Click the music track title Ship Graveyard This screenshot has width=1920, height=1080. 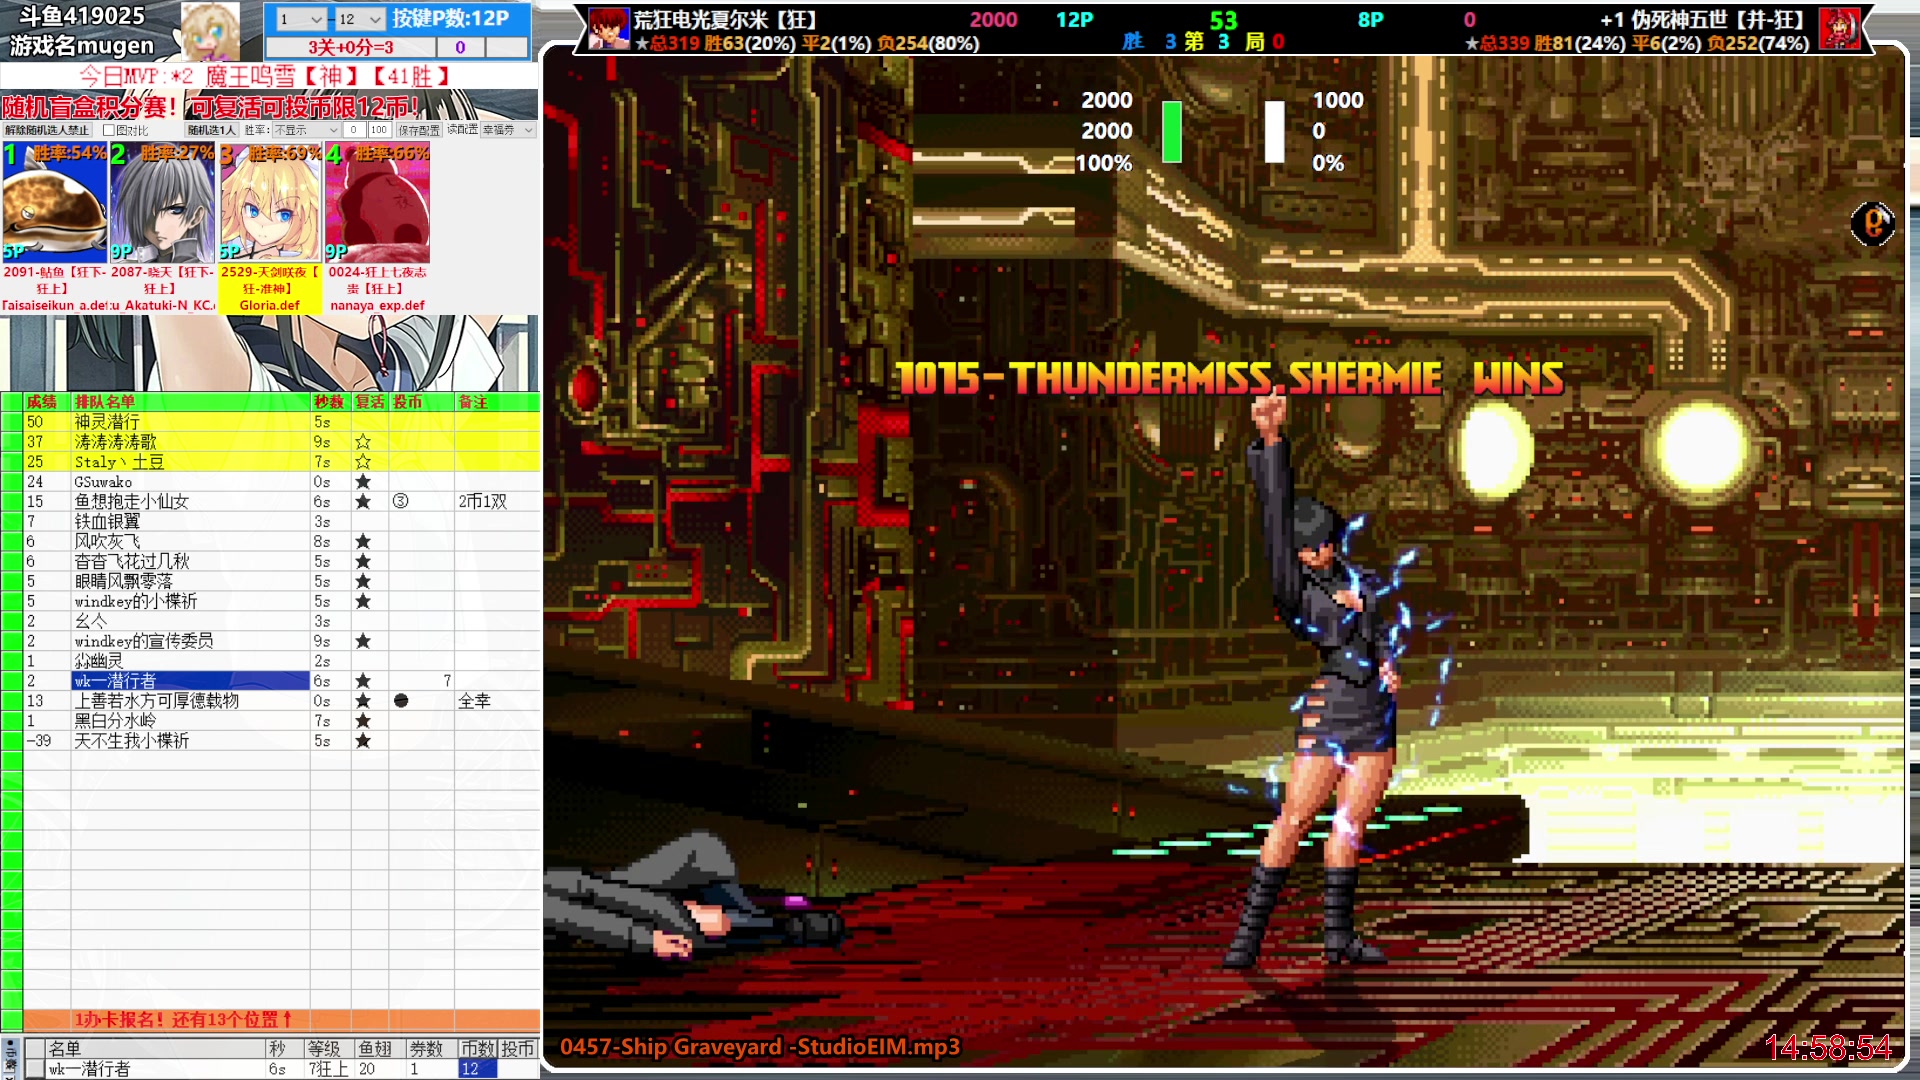(759, 1047)
